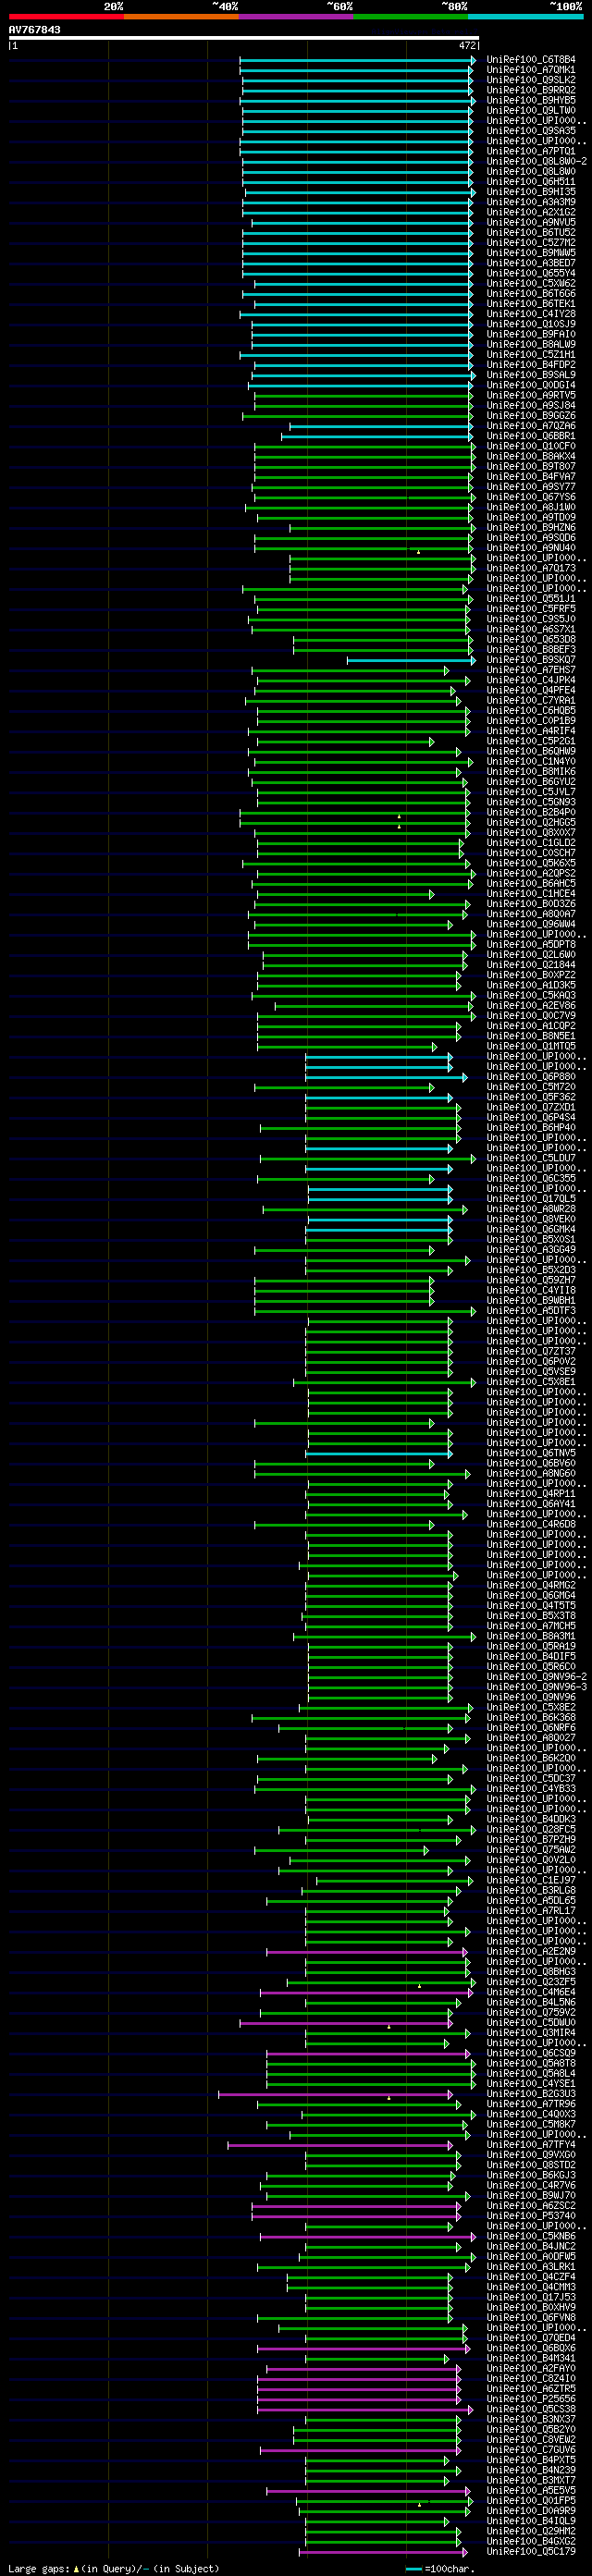Click the UniRef100_Q9LTW0 entry

click(x=531, y=111)
